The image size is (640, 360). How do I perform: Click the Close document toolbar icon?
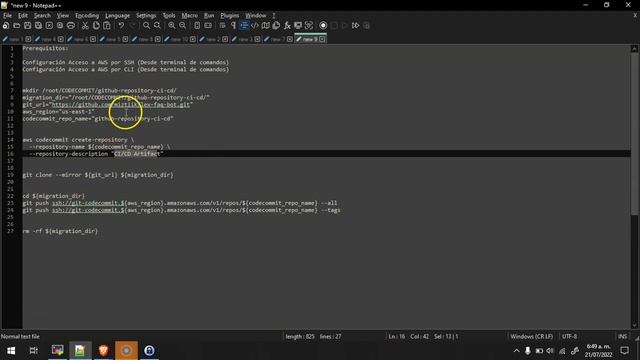pyautogui.click(x=49, y=25)
